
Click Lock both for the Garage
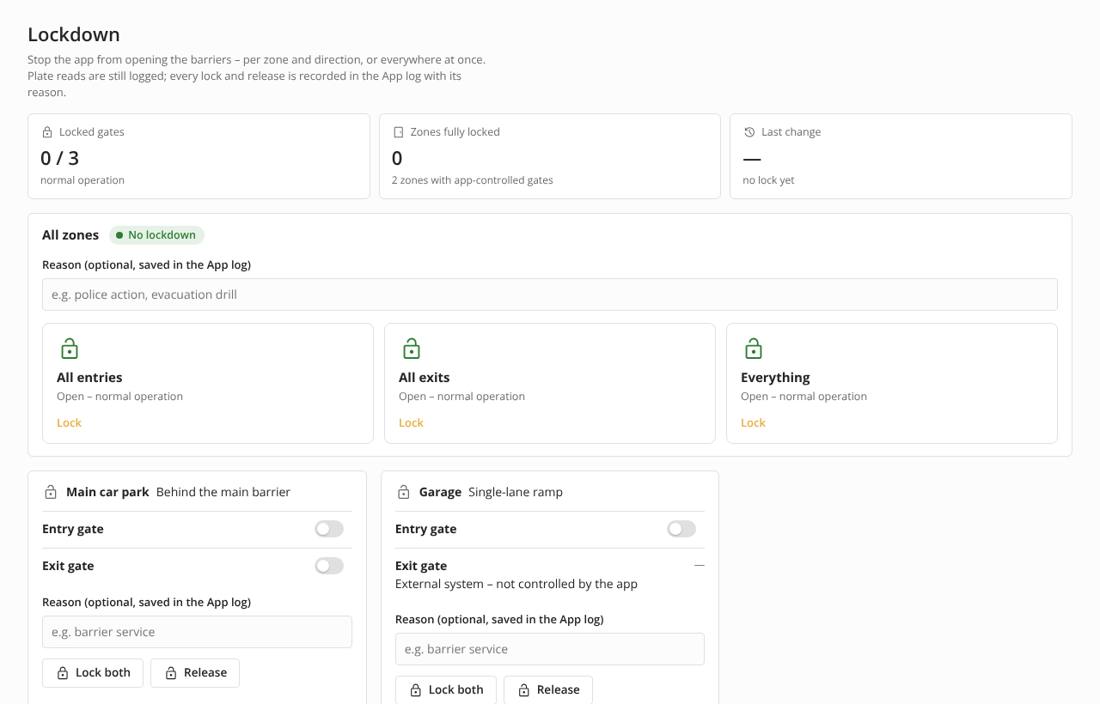(445, 690)
